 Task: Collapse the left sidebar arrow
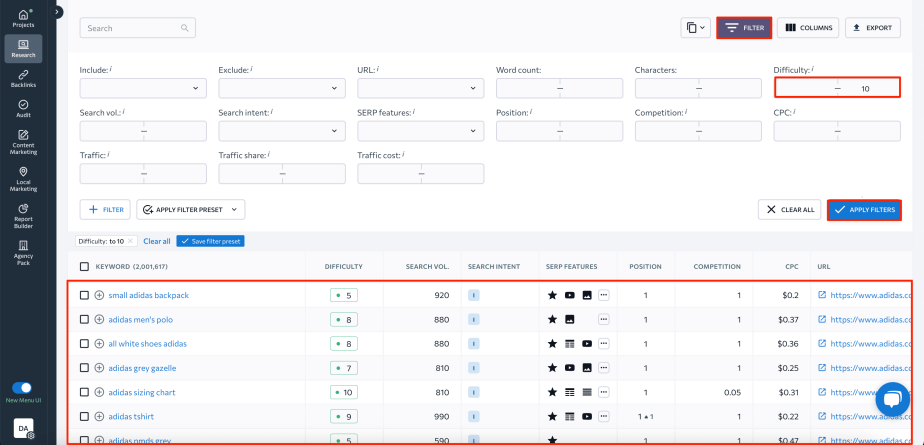point(58,11)
